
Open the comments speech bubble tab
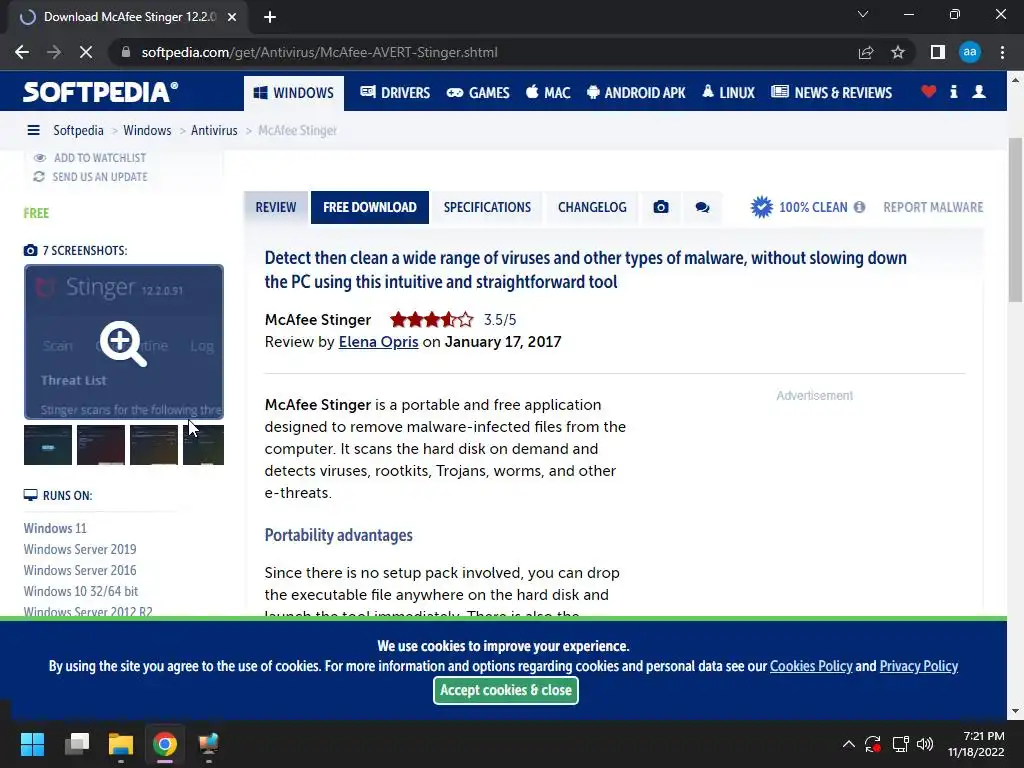pos(702,207)
